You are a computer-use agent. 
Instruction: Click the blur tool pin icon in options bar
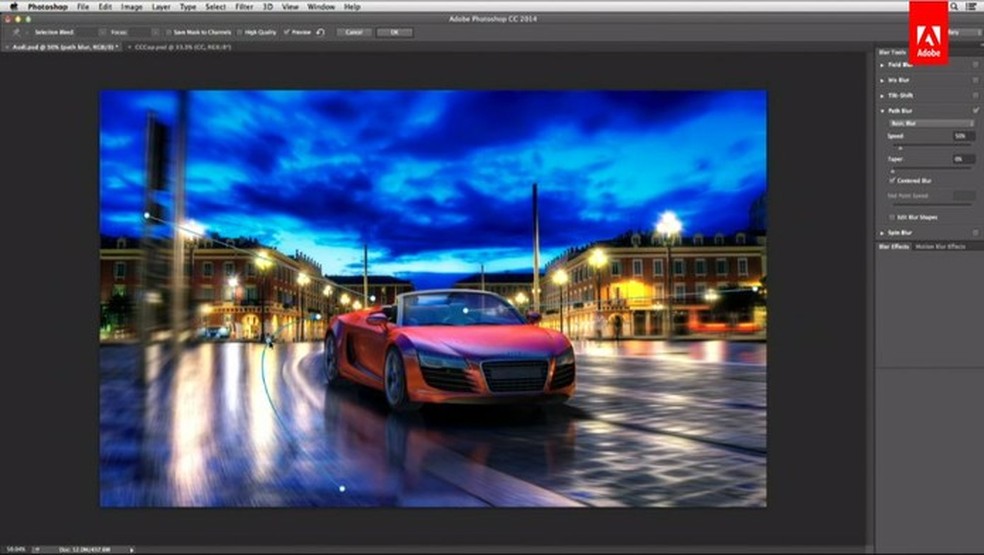click(17, 32)
